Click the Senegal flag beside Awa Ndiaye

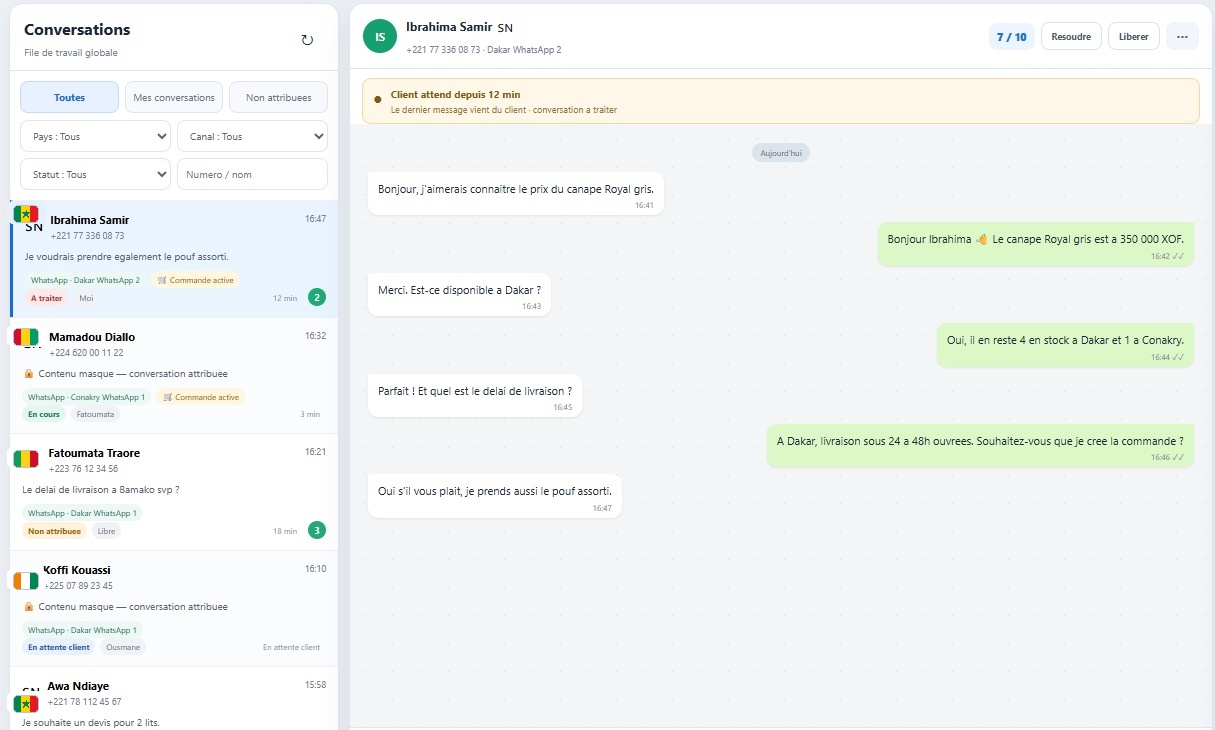coord(25,704)
